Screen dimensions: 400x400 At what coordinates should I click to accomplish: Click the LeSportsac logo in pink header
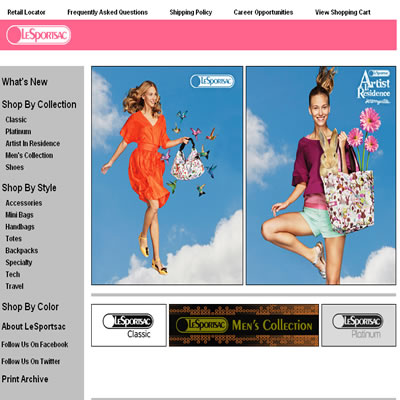tap(38, 35)
